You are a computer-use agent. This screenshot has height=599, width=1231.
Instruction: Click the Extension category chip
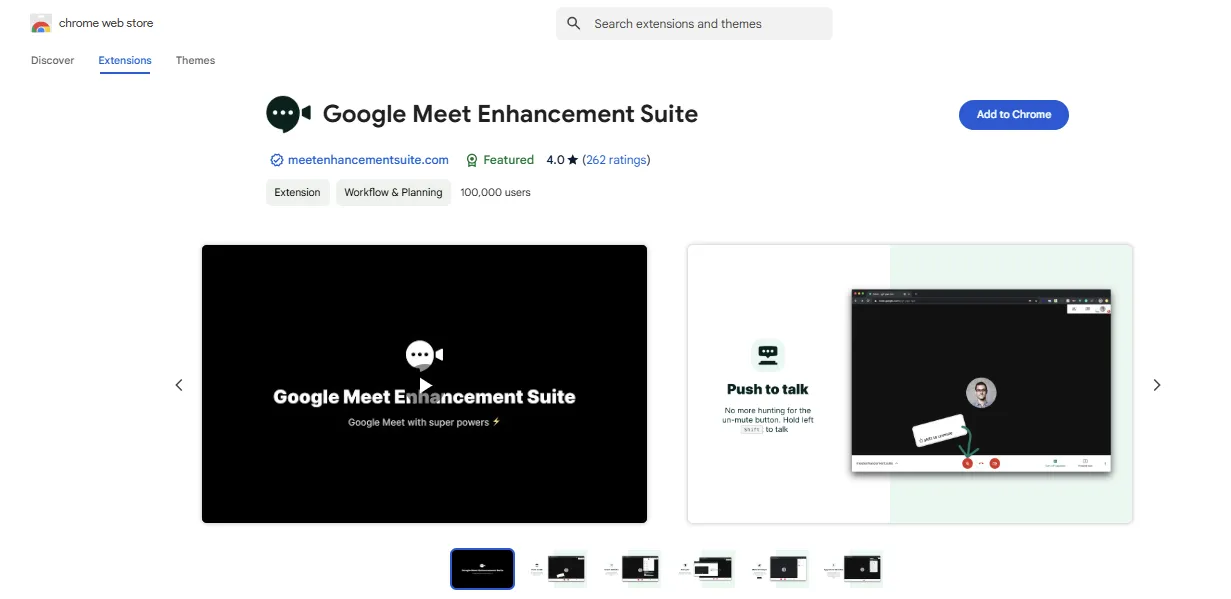(x=297, y=192)
